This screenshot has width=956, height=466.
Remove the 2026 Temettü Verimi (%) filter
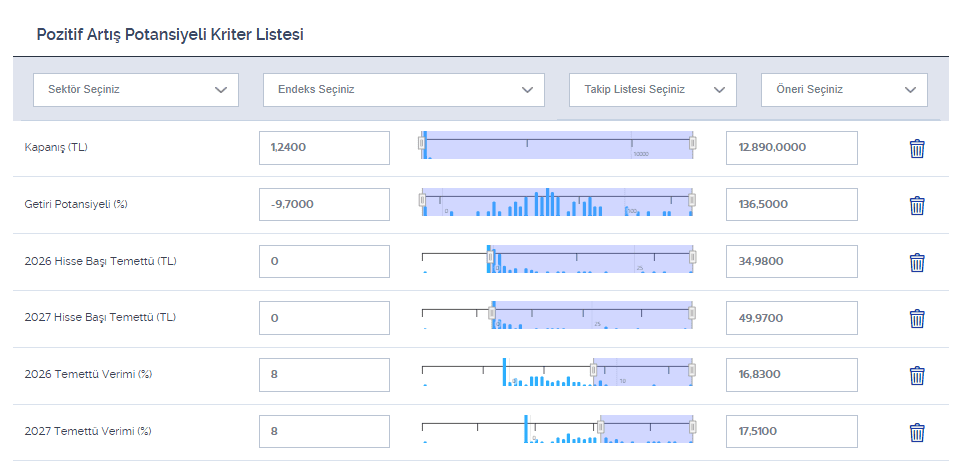pyautogui.click(x=916, y=376)
